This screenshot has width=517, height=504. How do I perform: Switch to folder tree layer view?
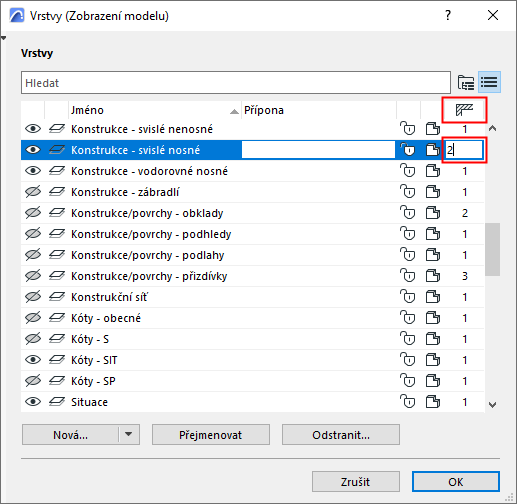(x=466, y=82)
